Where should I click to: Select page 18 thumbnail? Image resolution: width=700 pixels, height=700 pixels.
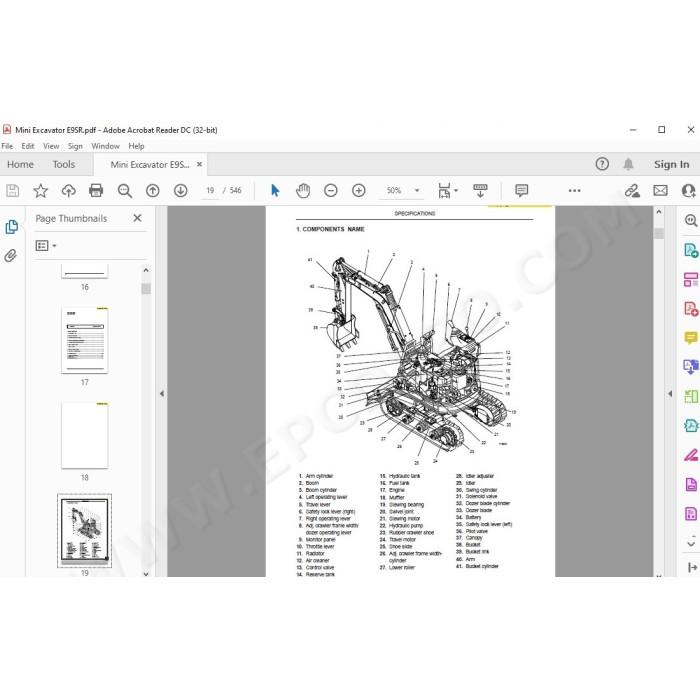85,435
